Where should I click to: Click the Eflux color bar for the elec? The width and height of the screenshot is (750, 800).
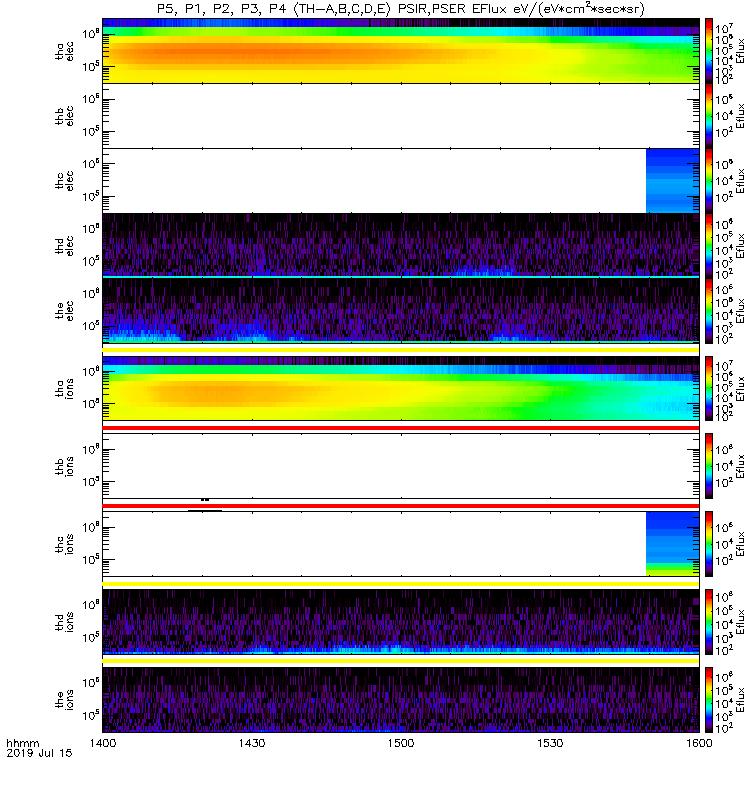(x=709, y=310)
